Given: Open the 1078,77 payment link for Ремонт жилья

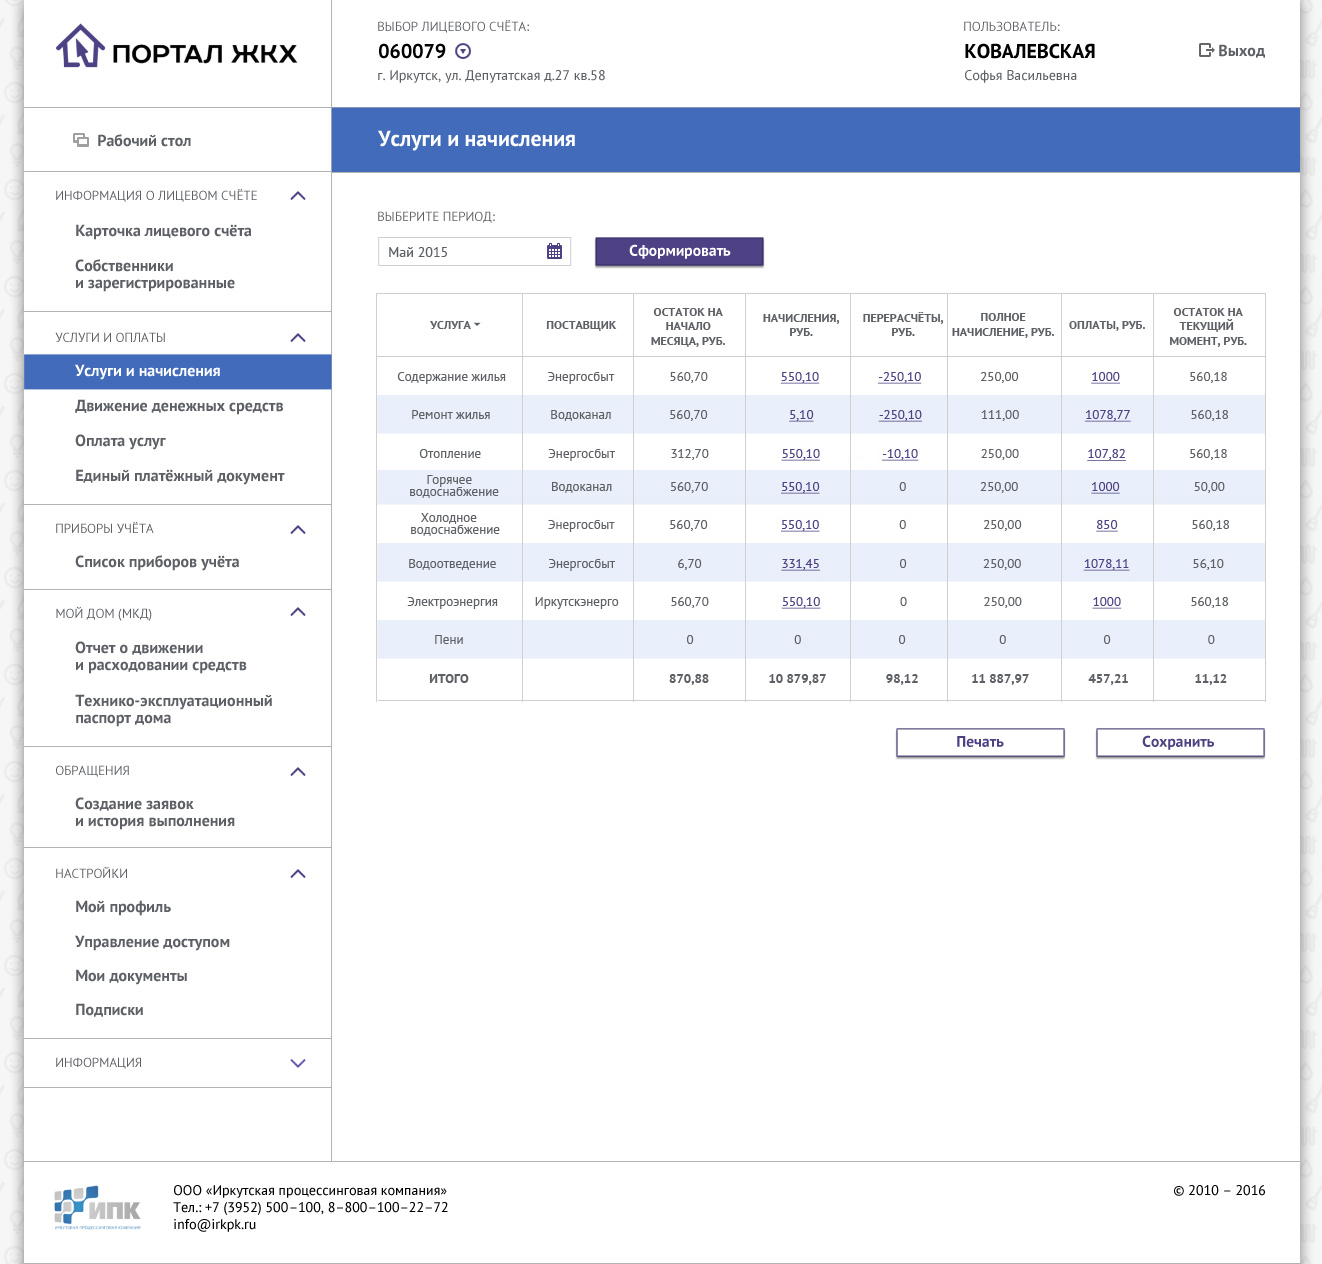Looking at the screenshot, I should [1107, 415].
